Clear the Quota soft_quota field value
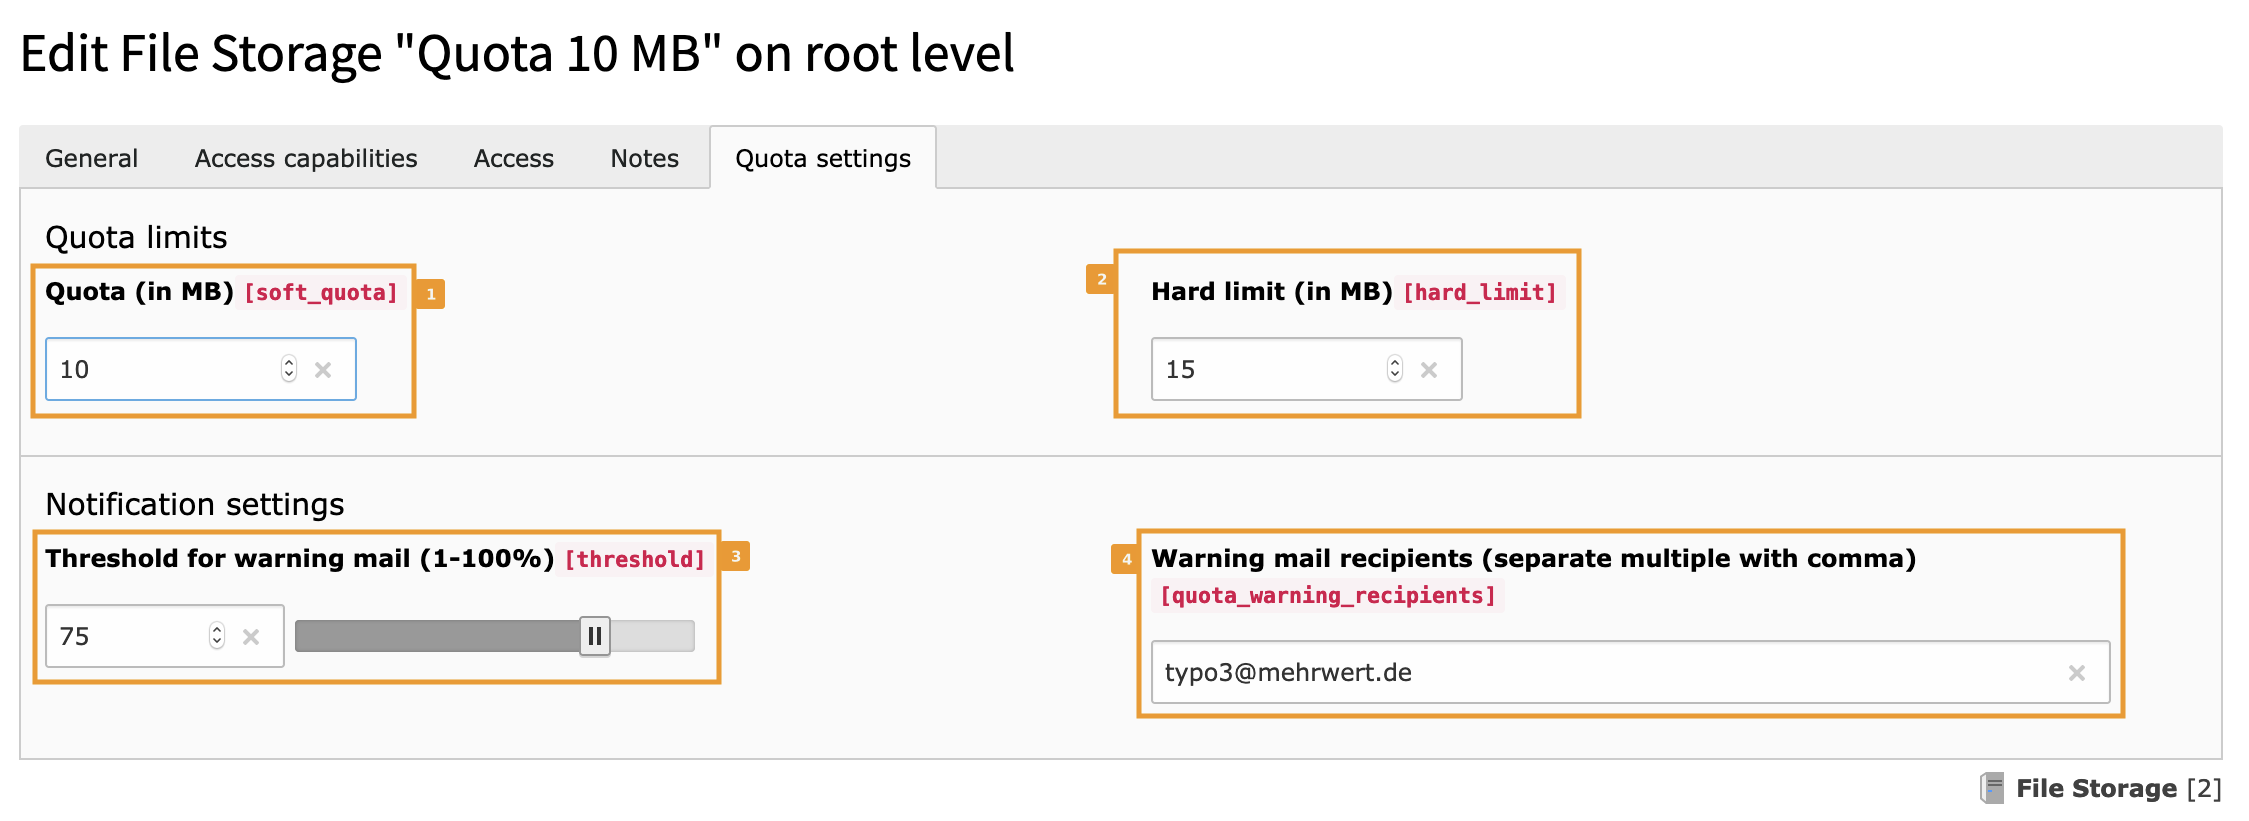Viewport: 2249px width, 821px height. pyautogui.click(x=323, y=370)
